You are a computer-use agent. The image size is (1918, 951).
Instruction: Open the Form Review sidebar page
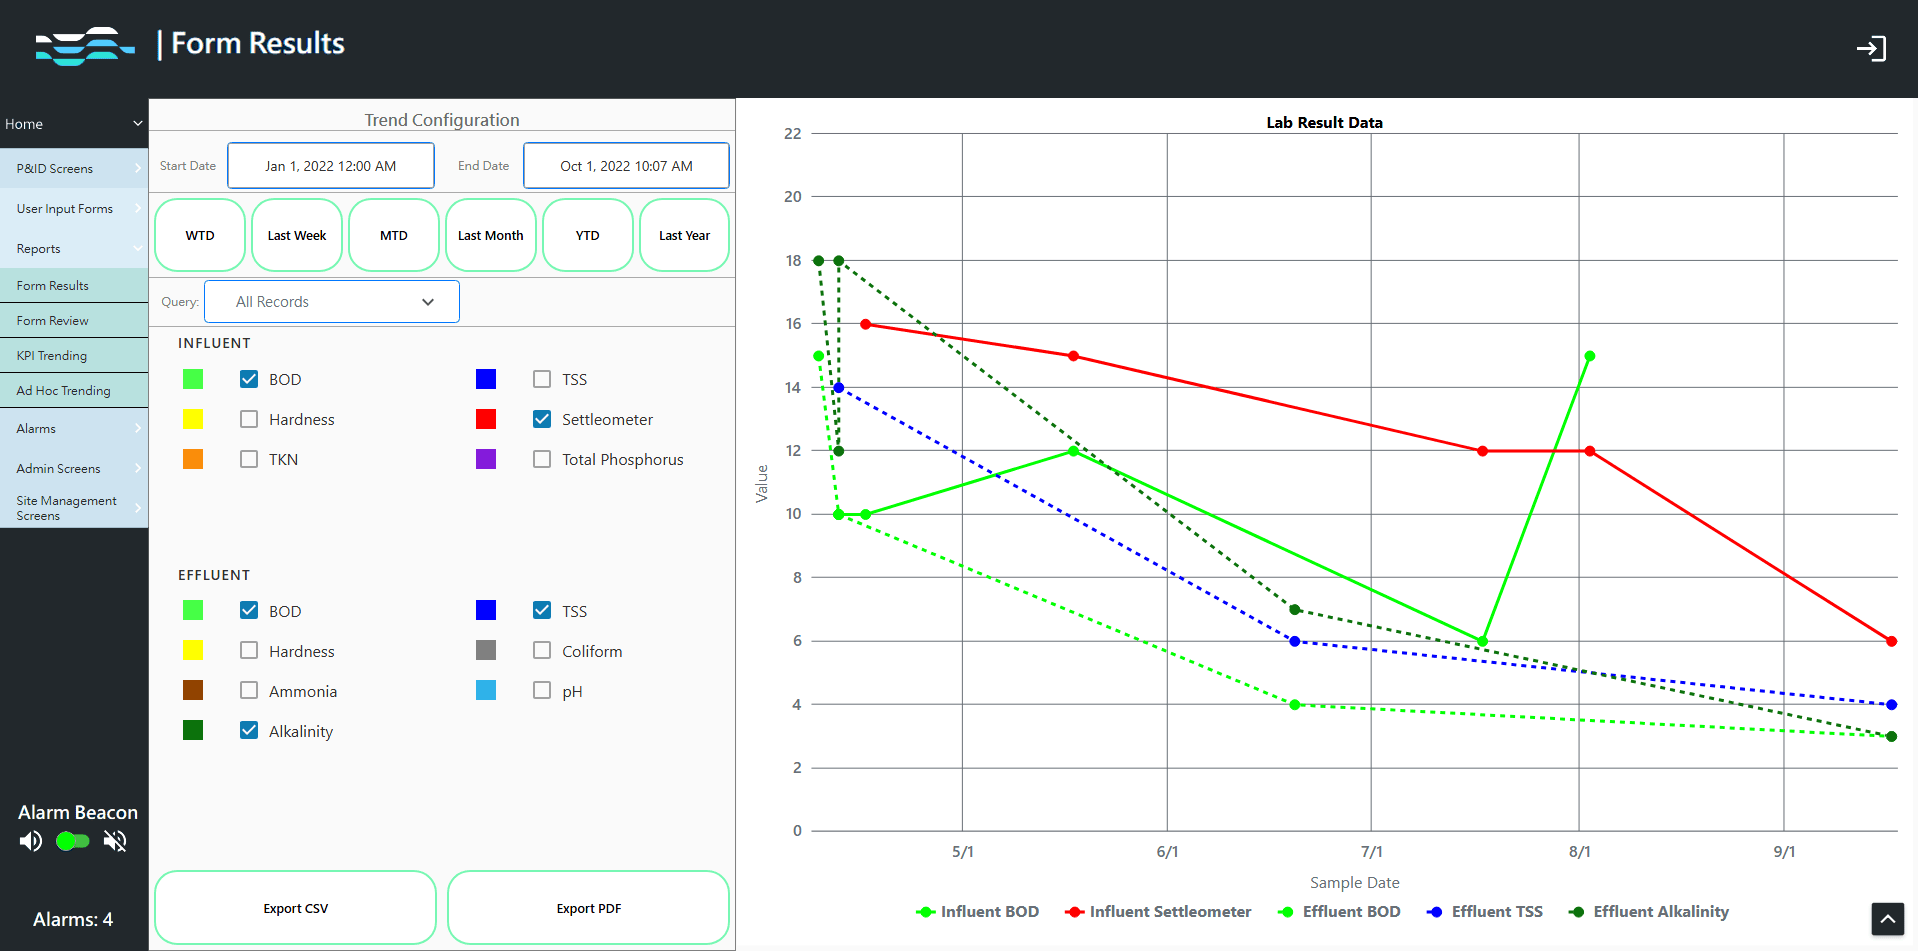tap(74, 320)
